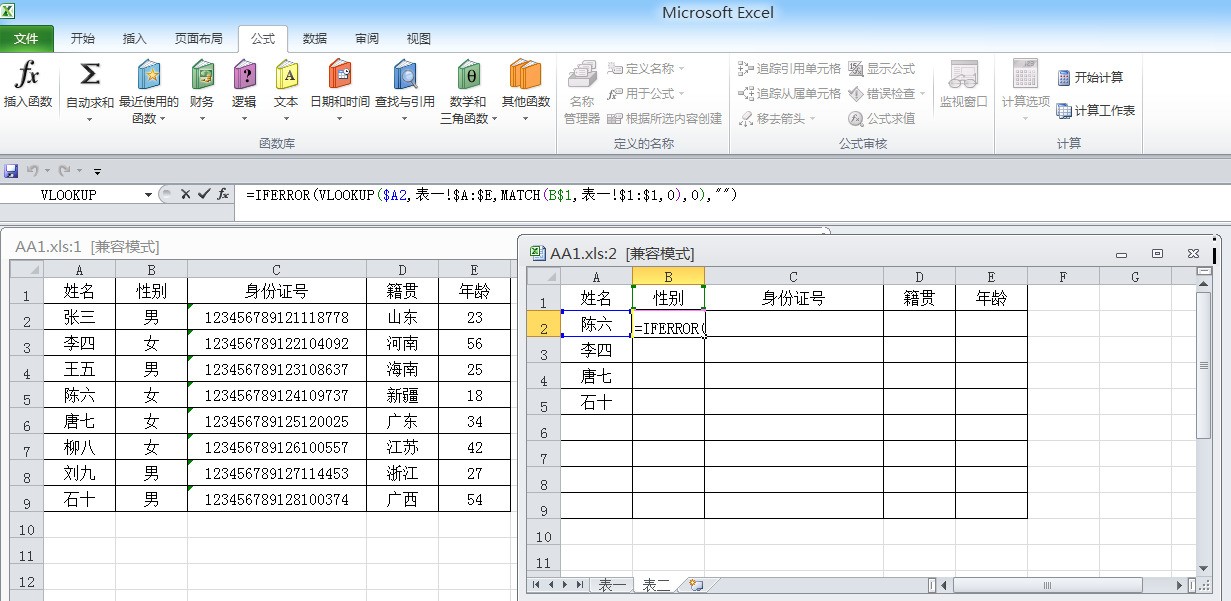
Task: Click the 开始计算 icon
Action: coord(1064,77)
